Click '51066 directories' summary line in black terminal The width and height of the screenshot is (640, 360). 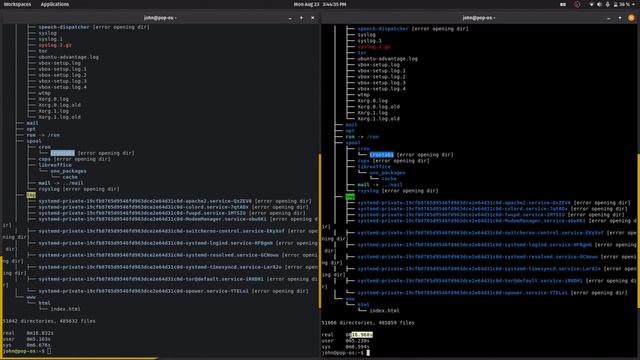[368, 323]
